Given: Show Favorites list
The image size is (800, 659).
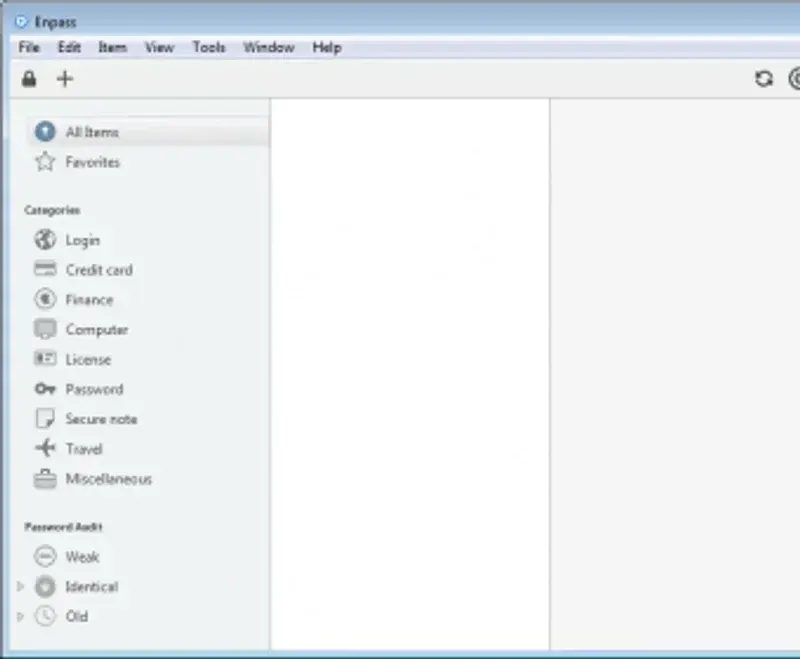Looking at the screenshot, I should [x=92, y=162].
